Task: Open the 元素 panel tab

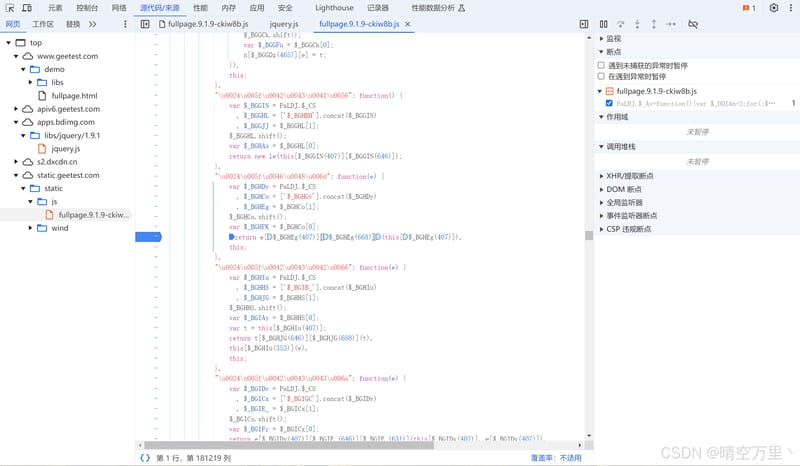Action: 55,8
